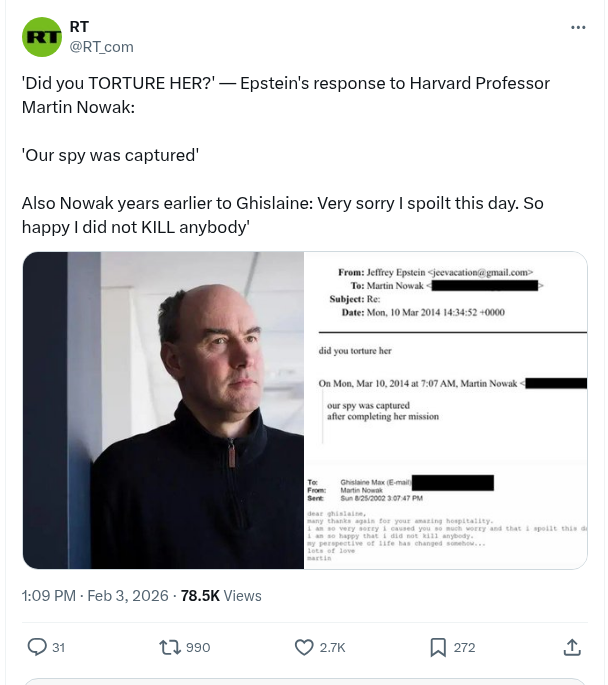Click the reply speech bubble icon

(x=37, y=647)
